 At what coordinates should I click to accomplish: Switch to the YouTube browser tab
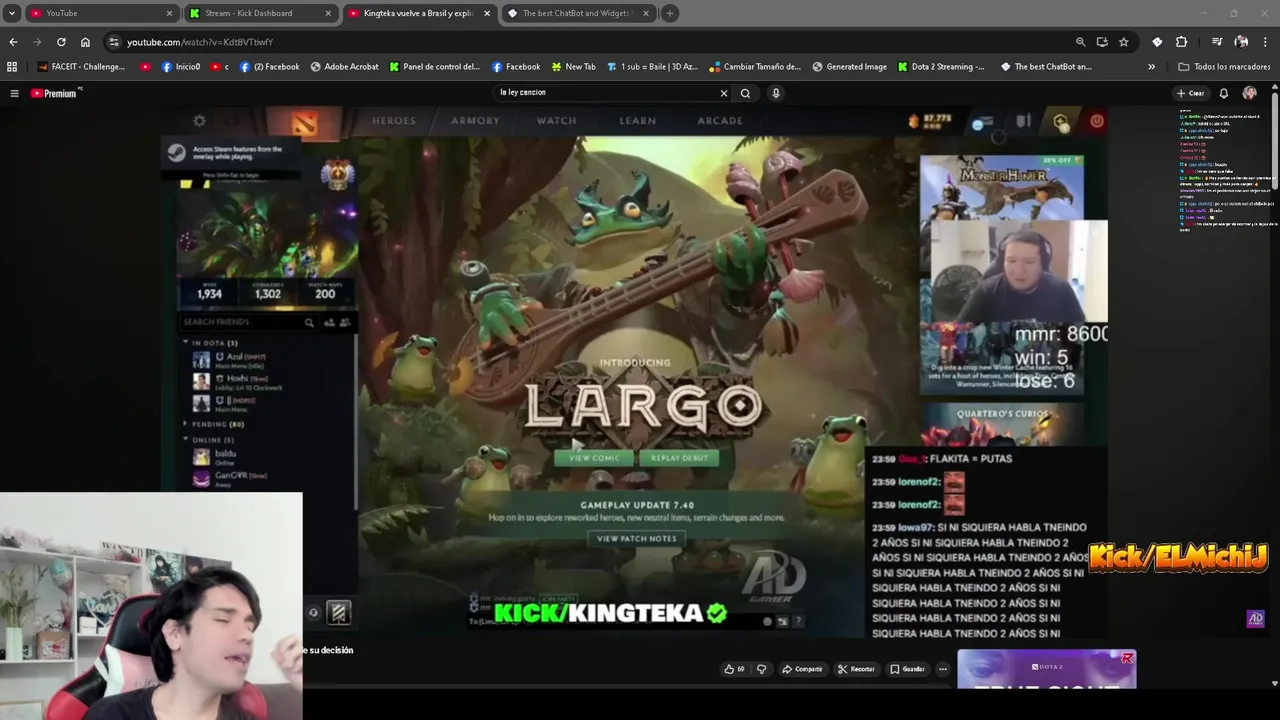click(x=100, y=13)
